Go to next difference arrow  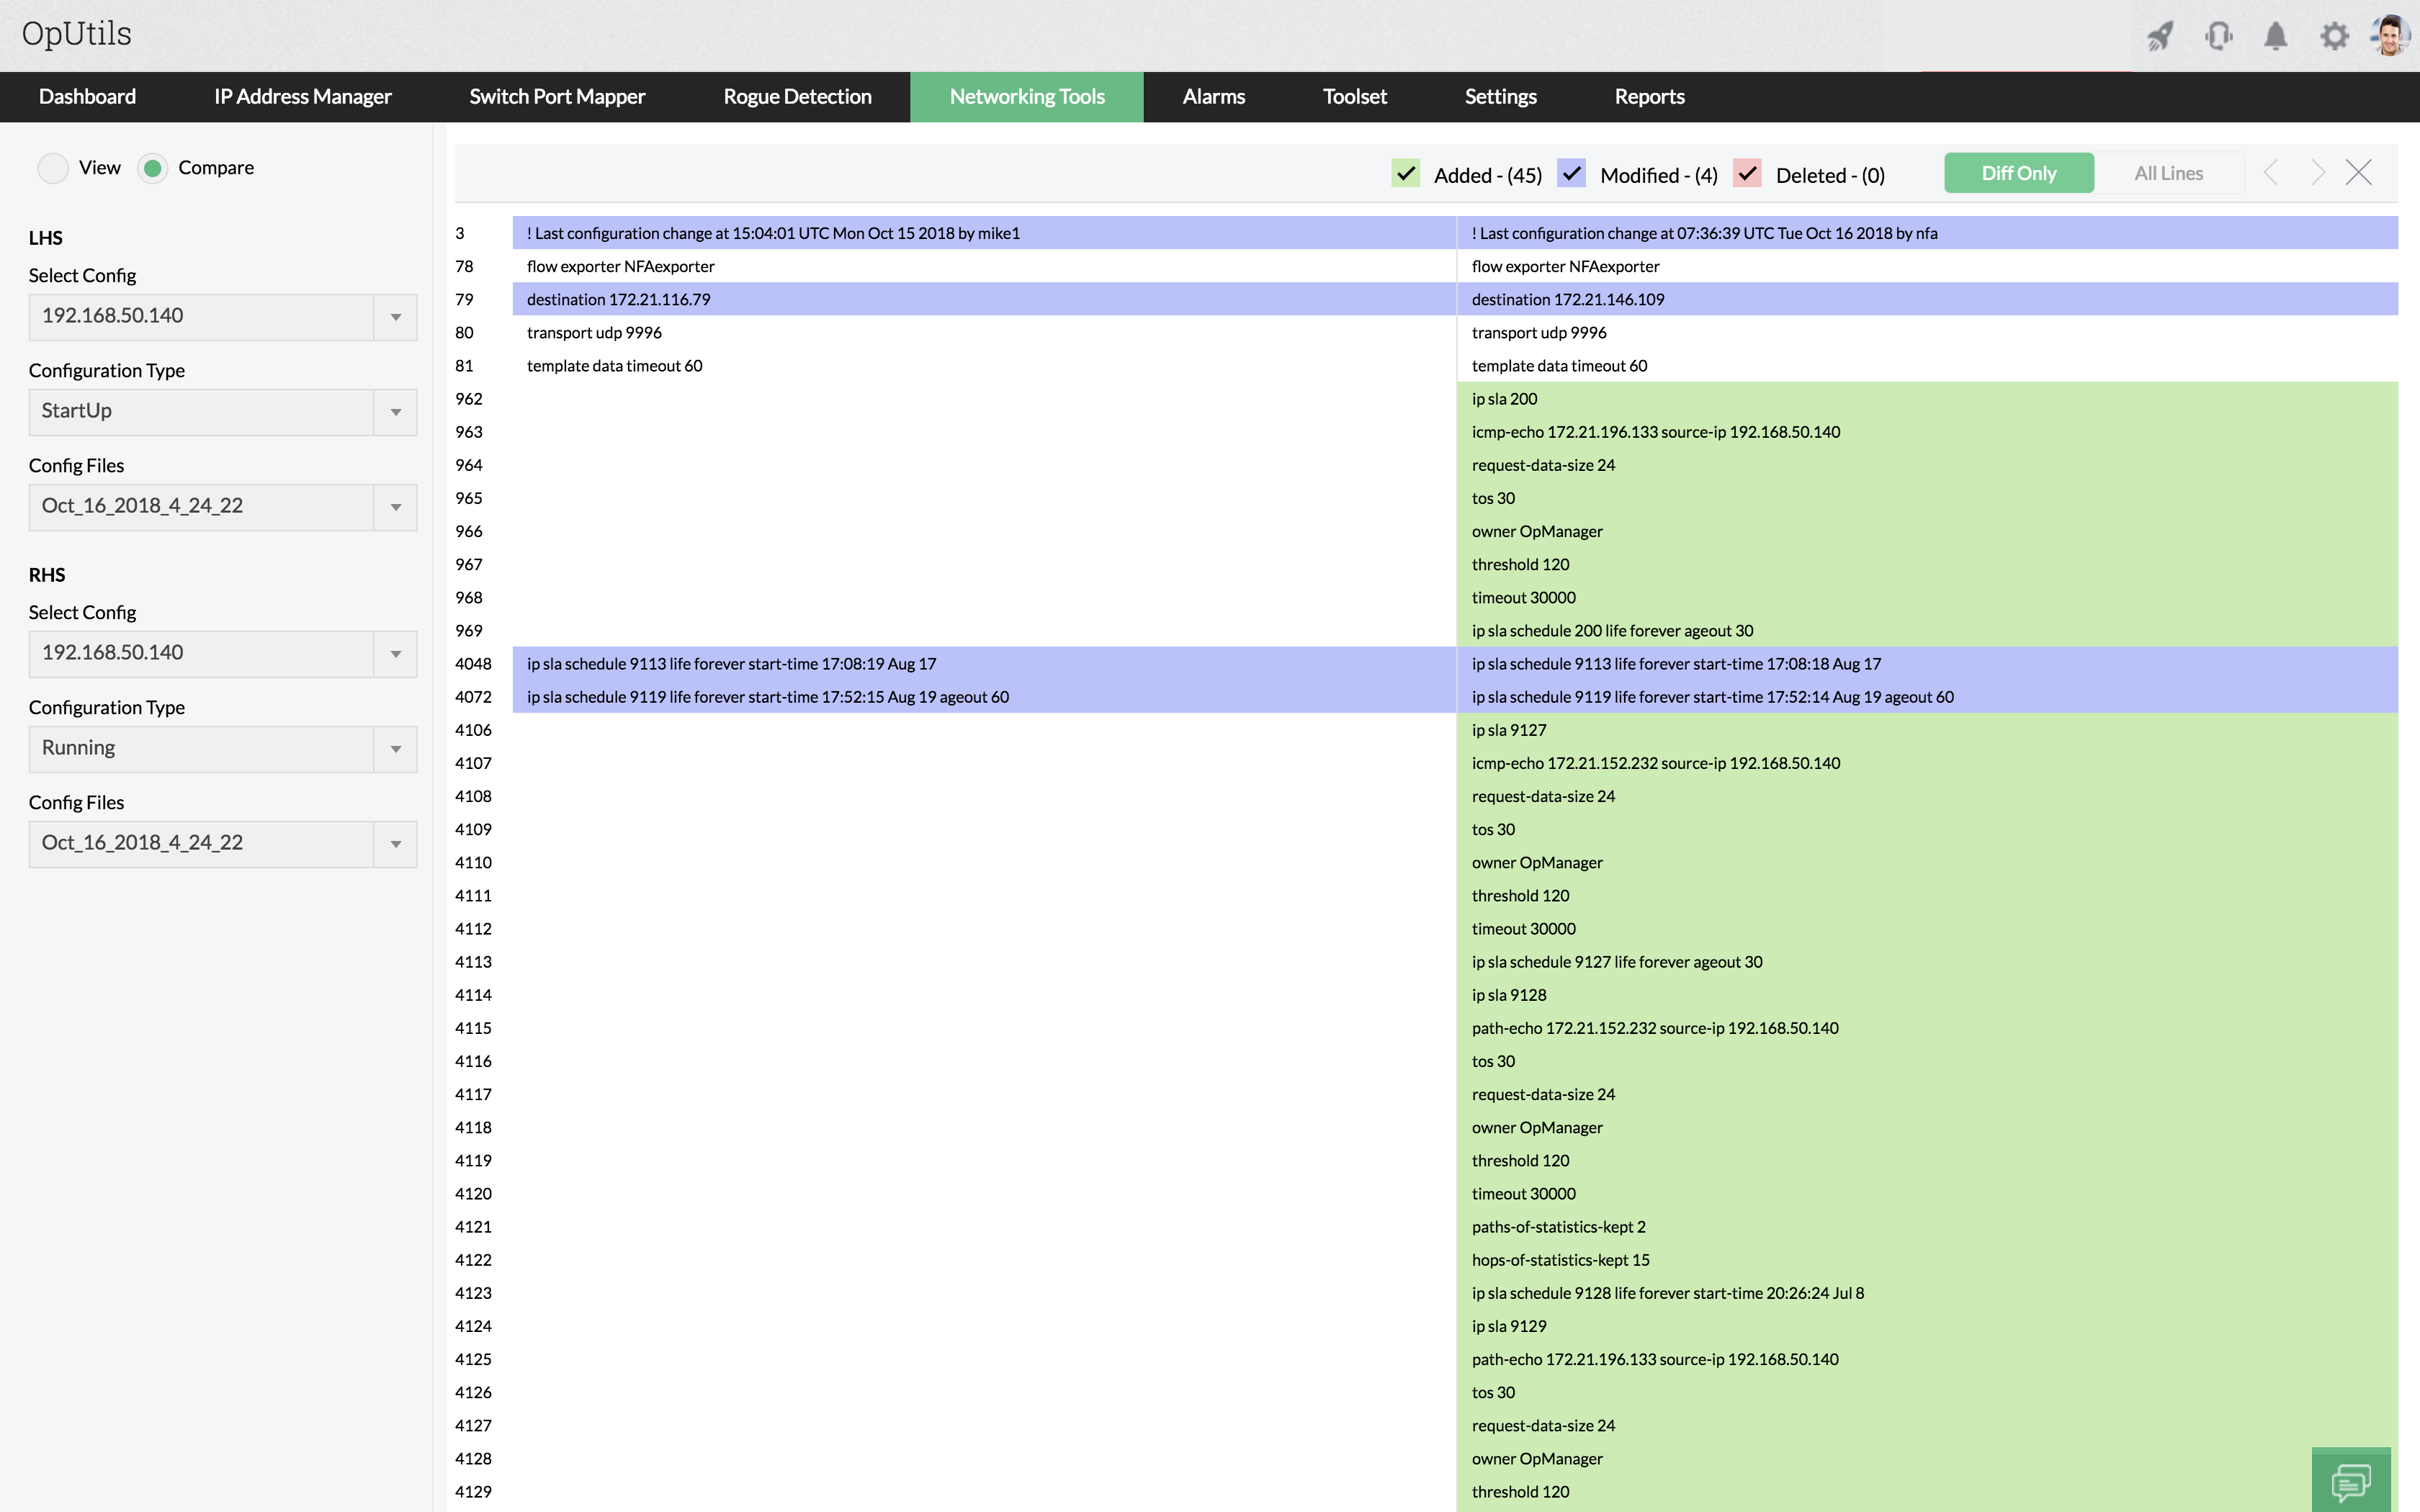tap(2317, 173)
